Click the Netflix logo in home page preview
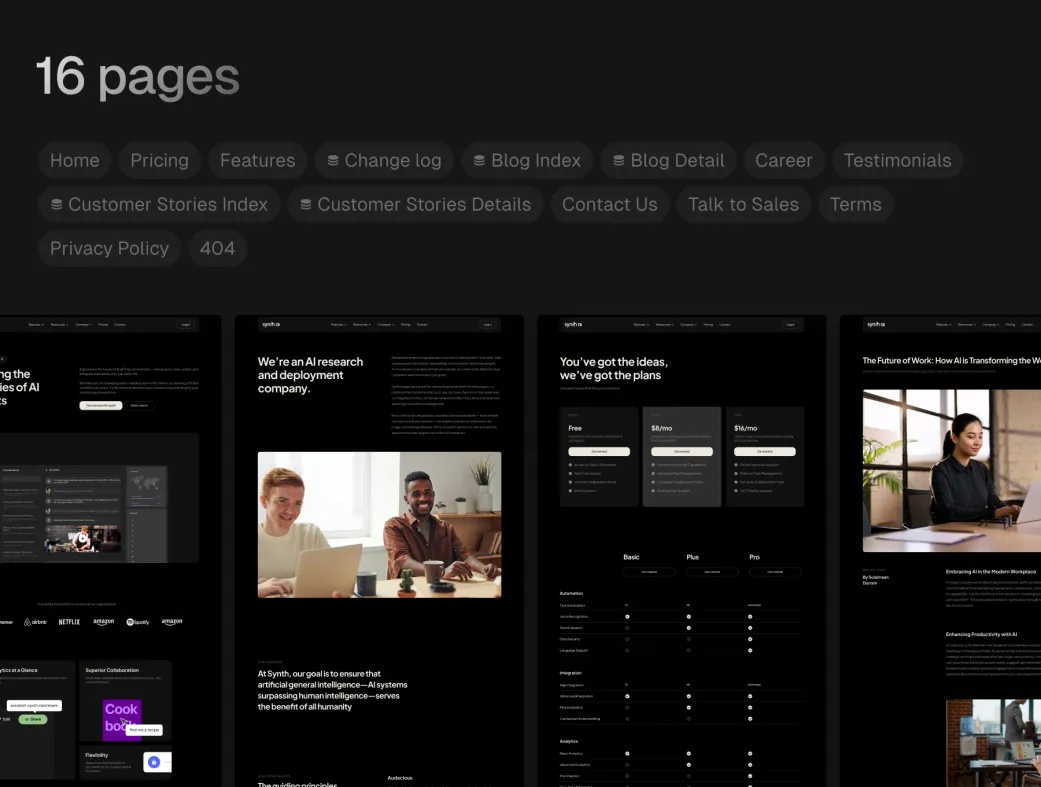 click(x=69, y=622)
